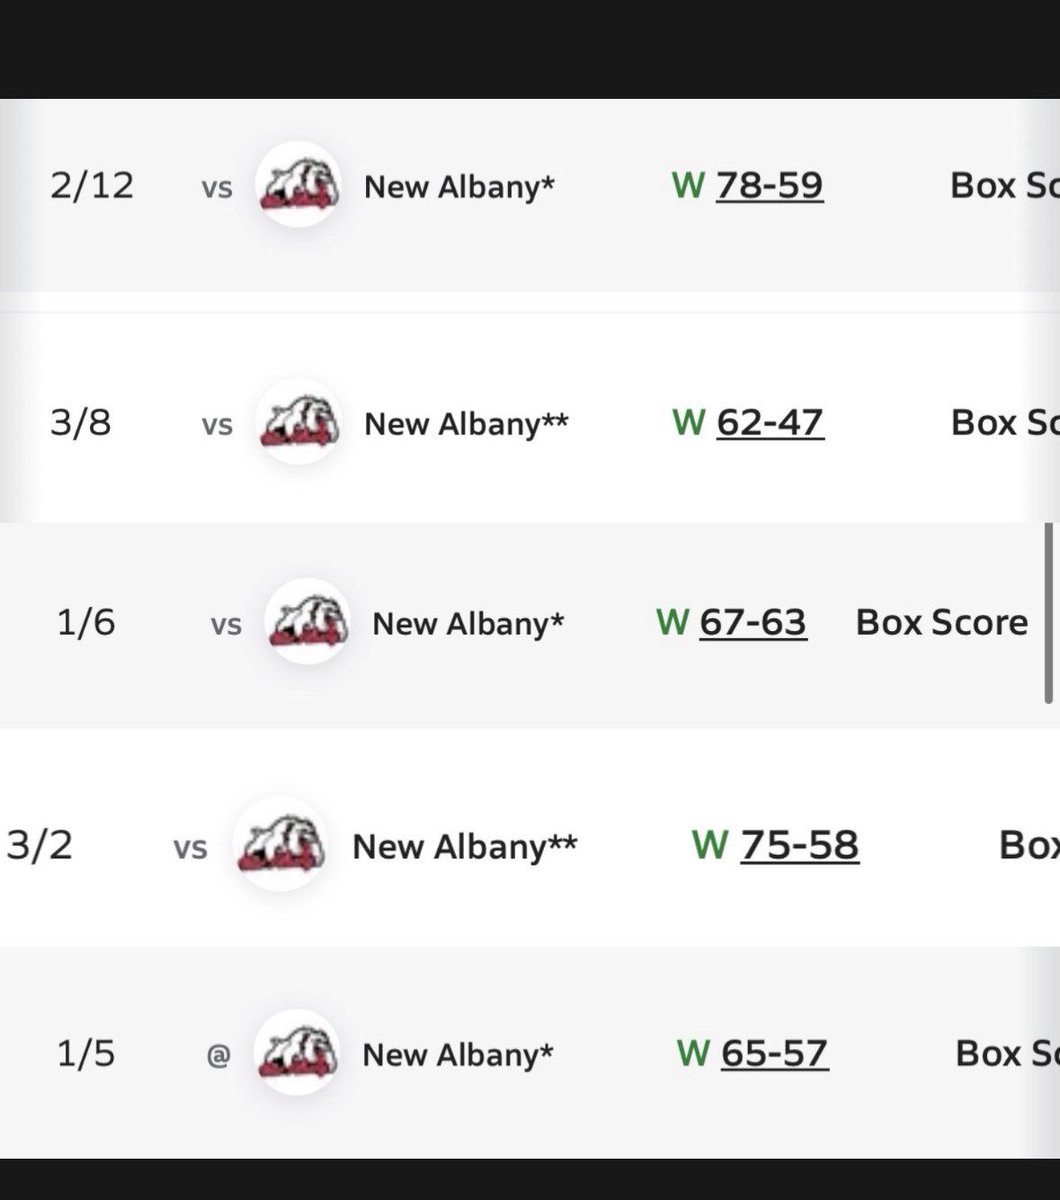Click the New Albany bulldog logo in the 1/6 row

point(307,622)
